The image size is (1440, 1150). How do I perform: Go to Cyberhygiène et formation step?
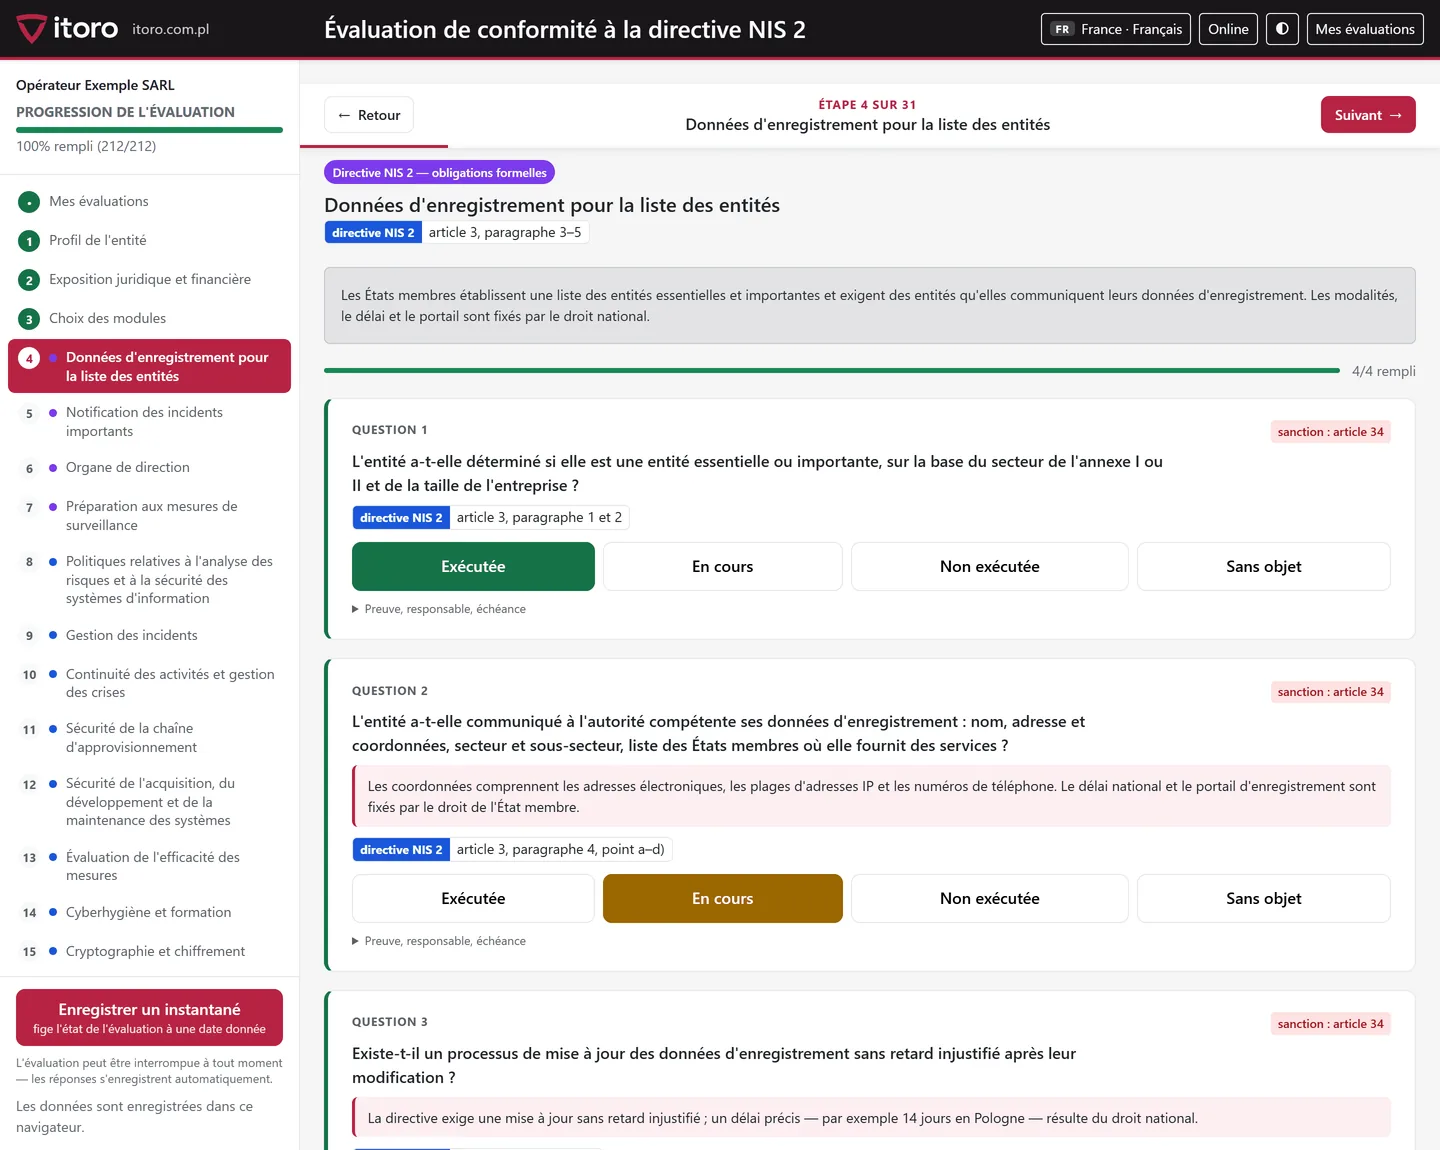pos(149,912)
